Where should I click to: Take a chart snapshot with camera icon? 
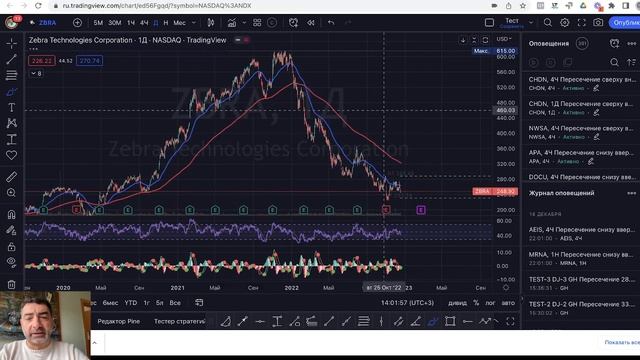coord(598,23)
